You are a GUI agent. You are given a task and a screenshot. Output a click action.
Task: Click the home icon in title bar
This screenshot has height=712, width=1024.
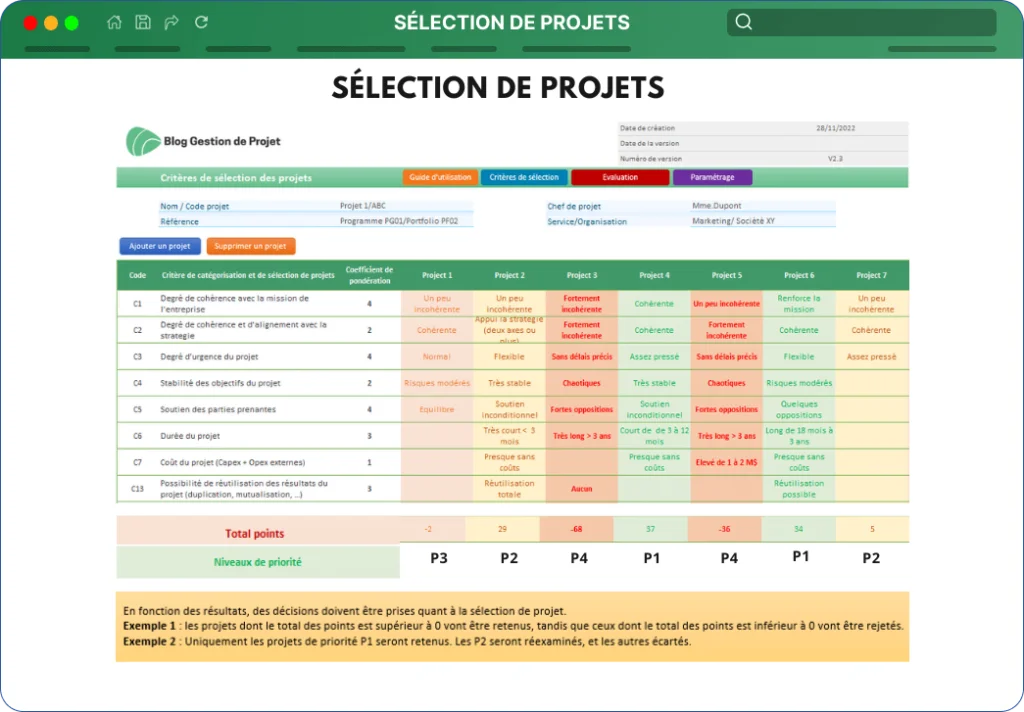(114, 22)
